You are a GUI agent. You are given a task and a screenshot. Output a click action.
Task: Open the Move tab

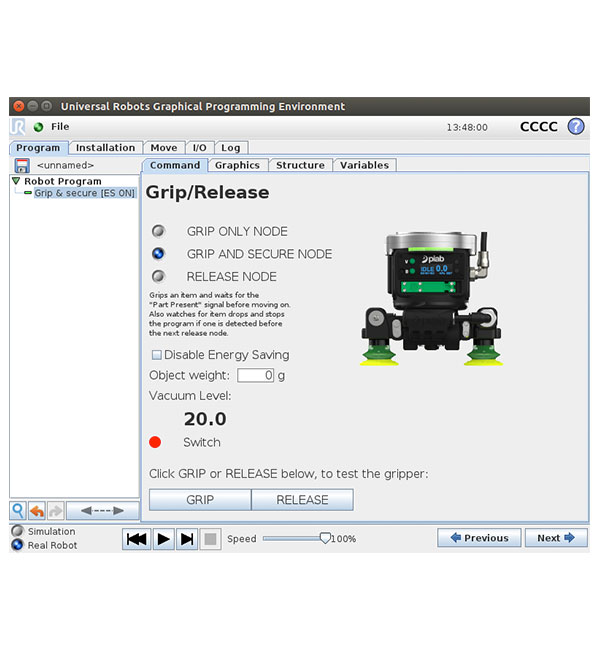pyautogui.click(x=164, y=148)
